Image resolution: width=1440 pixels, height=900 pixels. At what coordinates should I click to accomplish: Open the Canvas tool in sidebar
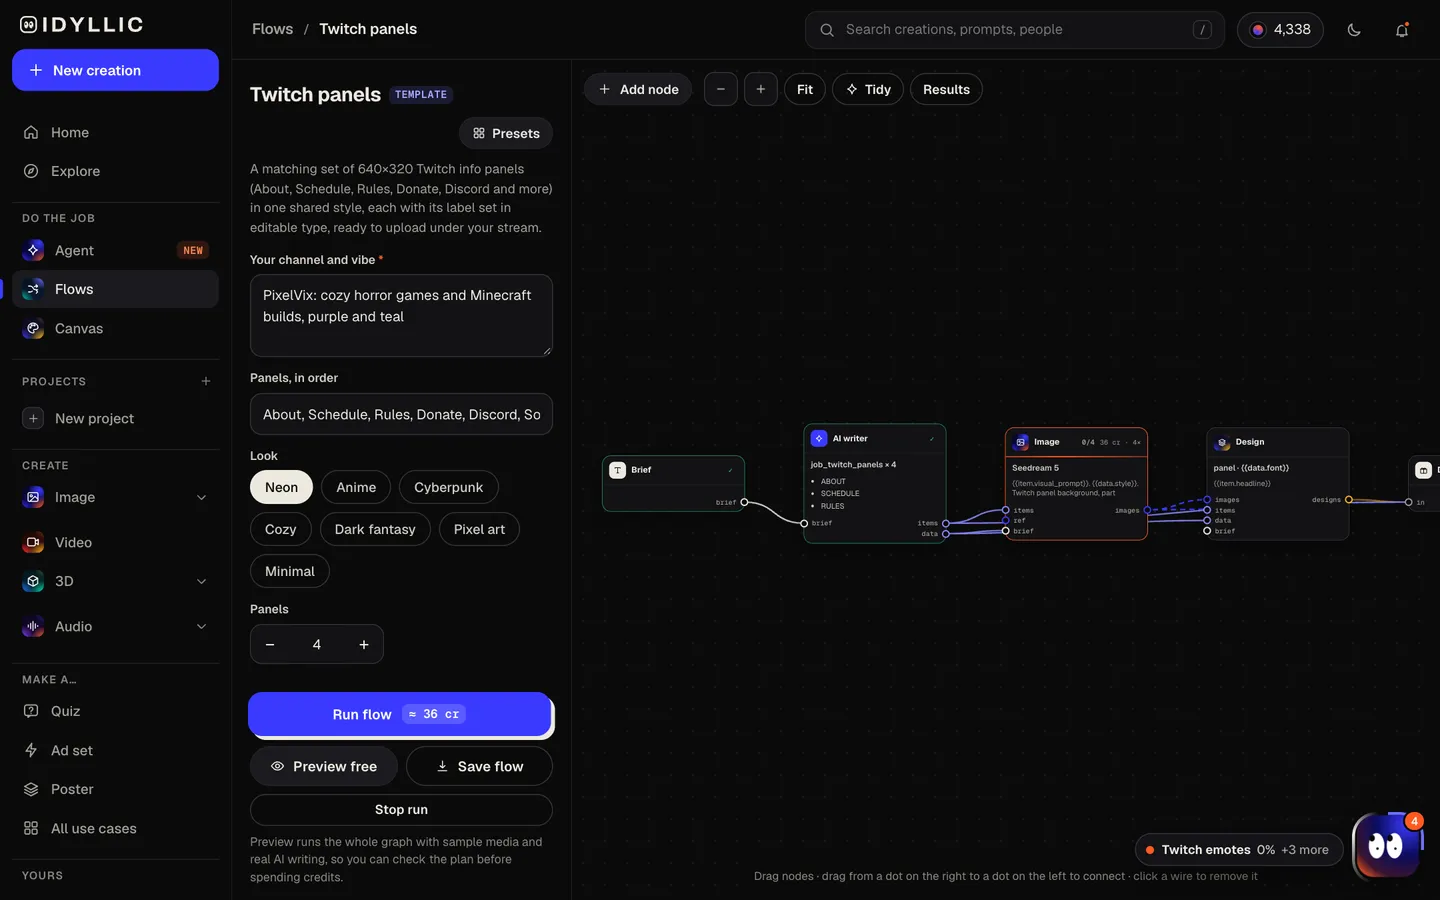click(115, 328)
